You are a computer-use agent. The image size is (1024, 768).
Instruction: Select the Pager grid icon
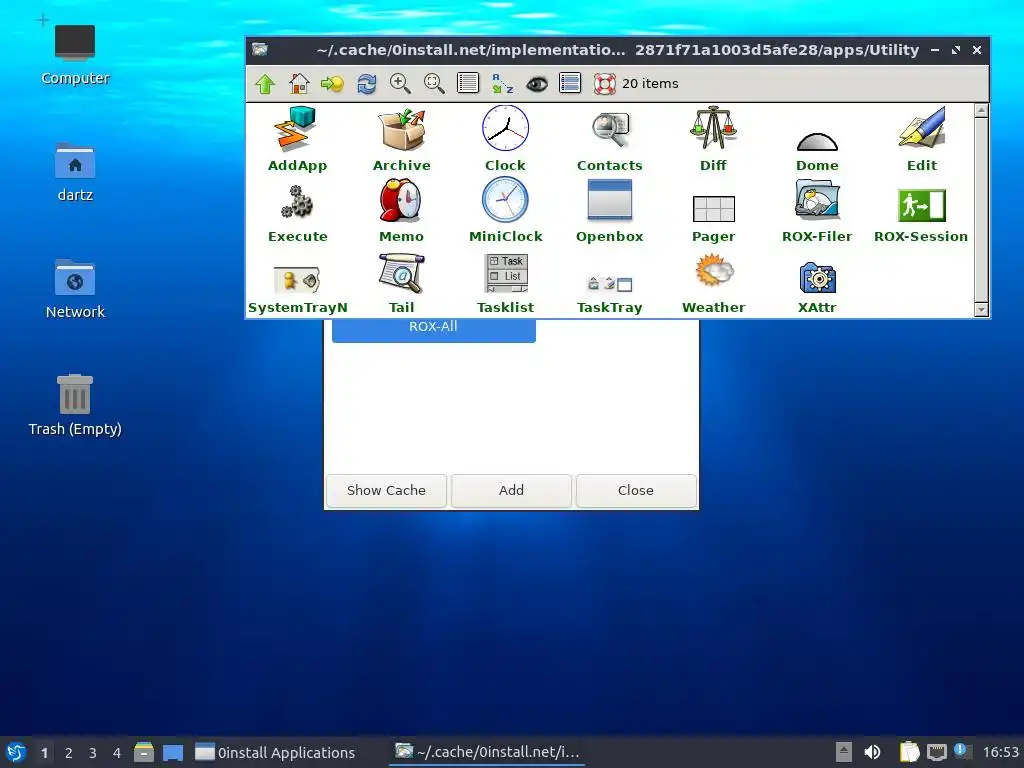pos(713,209)
